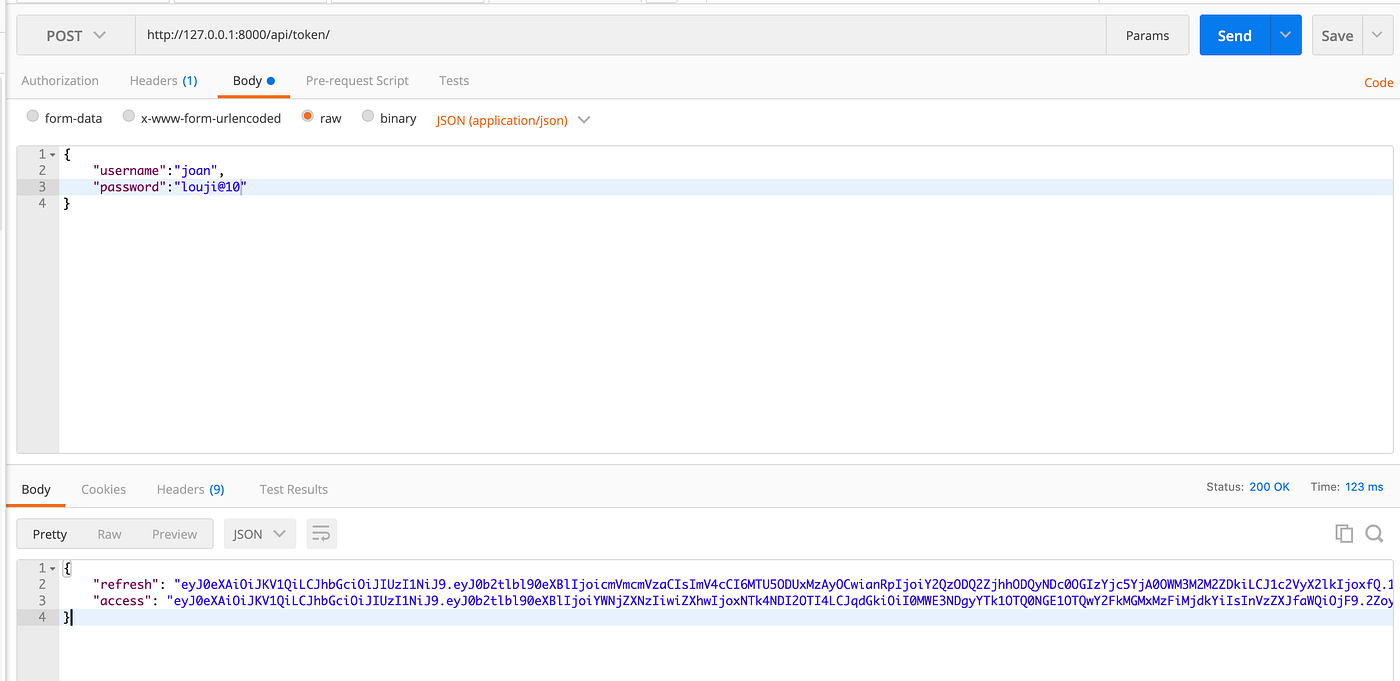Screen dimensions: 1400x681
Task: View the Test Results section
Action: click(x=293, y=489)
